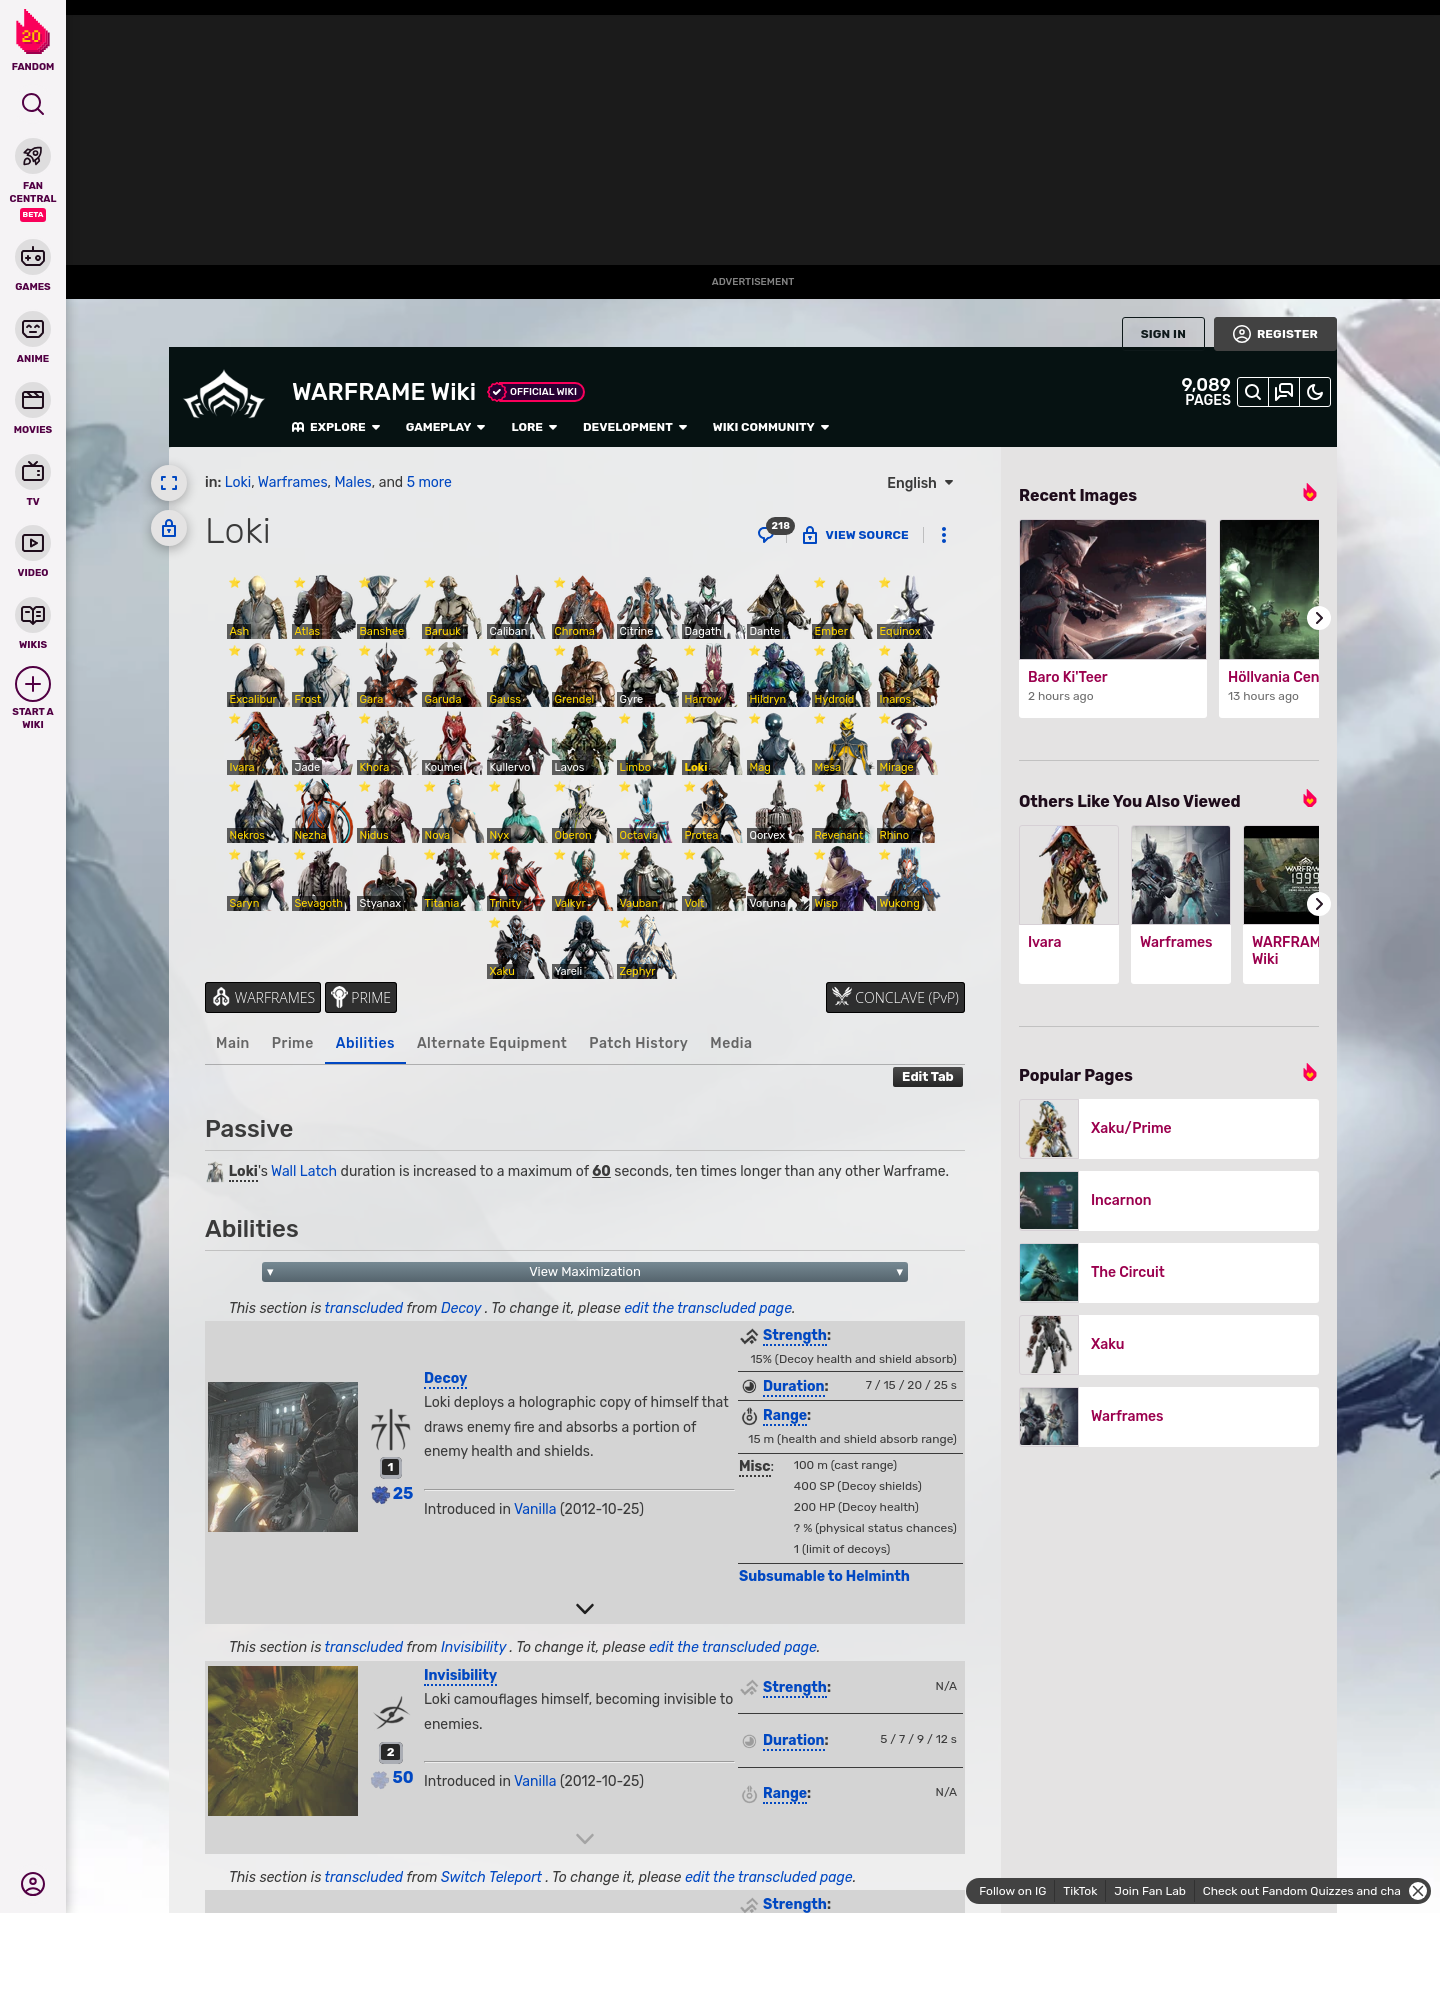Open Wiki Community dropdown menu
The width and height of the screenshot is (1440, 2000).
[x=771, y=427]
